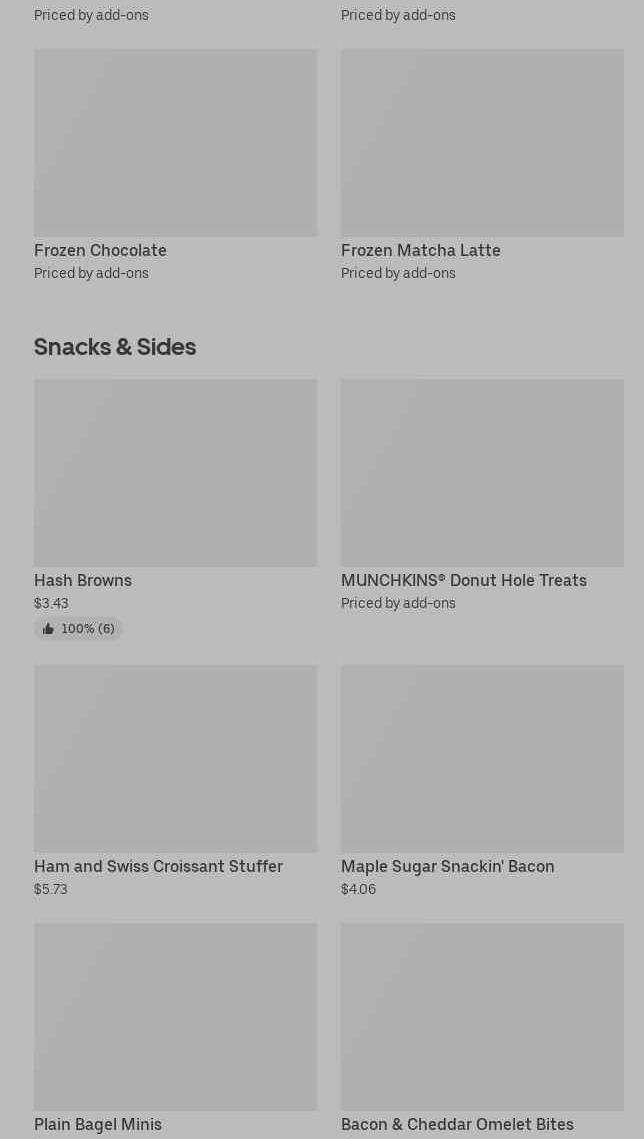This screenshot has width=644, height=1139.
Task: Click the Snacks & Sides section heading
Action: [115, 346]
